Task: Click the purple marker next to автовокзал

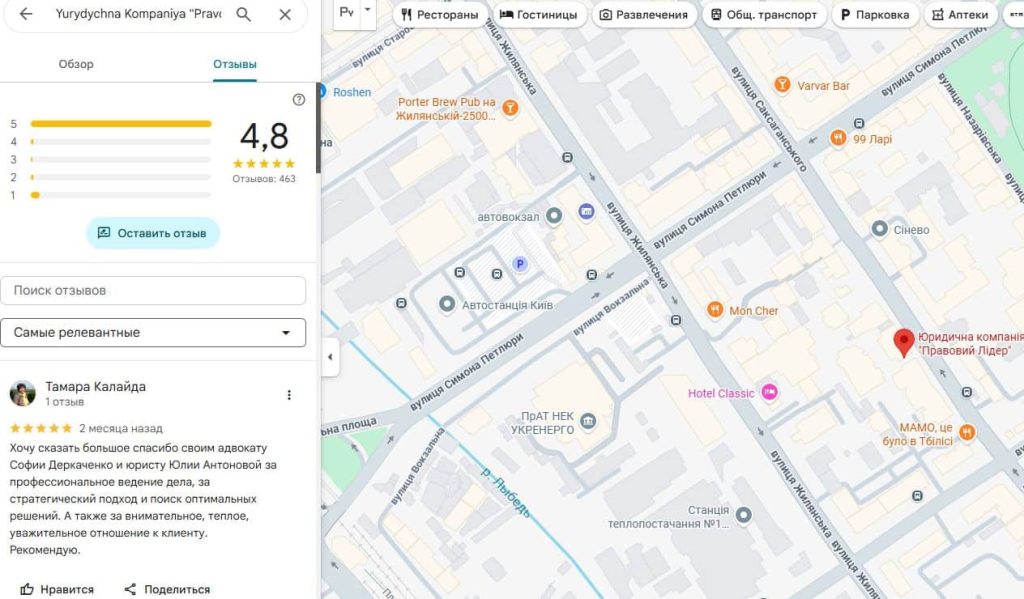Action: pyautogui.click(x=586, y=211)
